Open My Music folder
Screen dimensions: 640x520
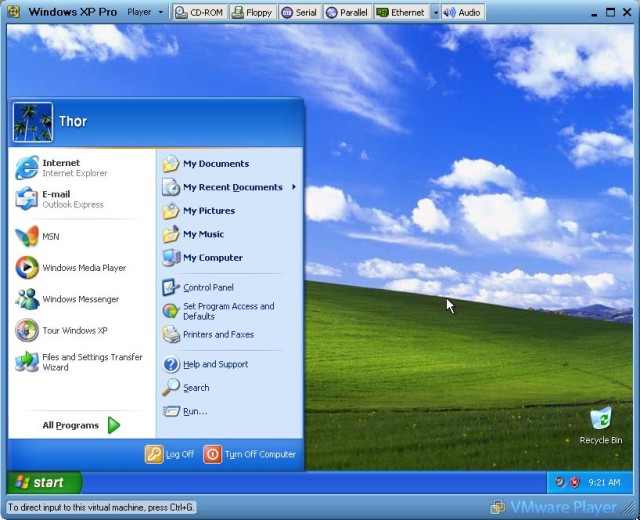(193, 234)
